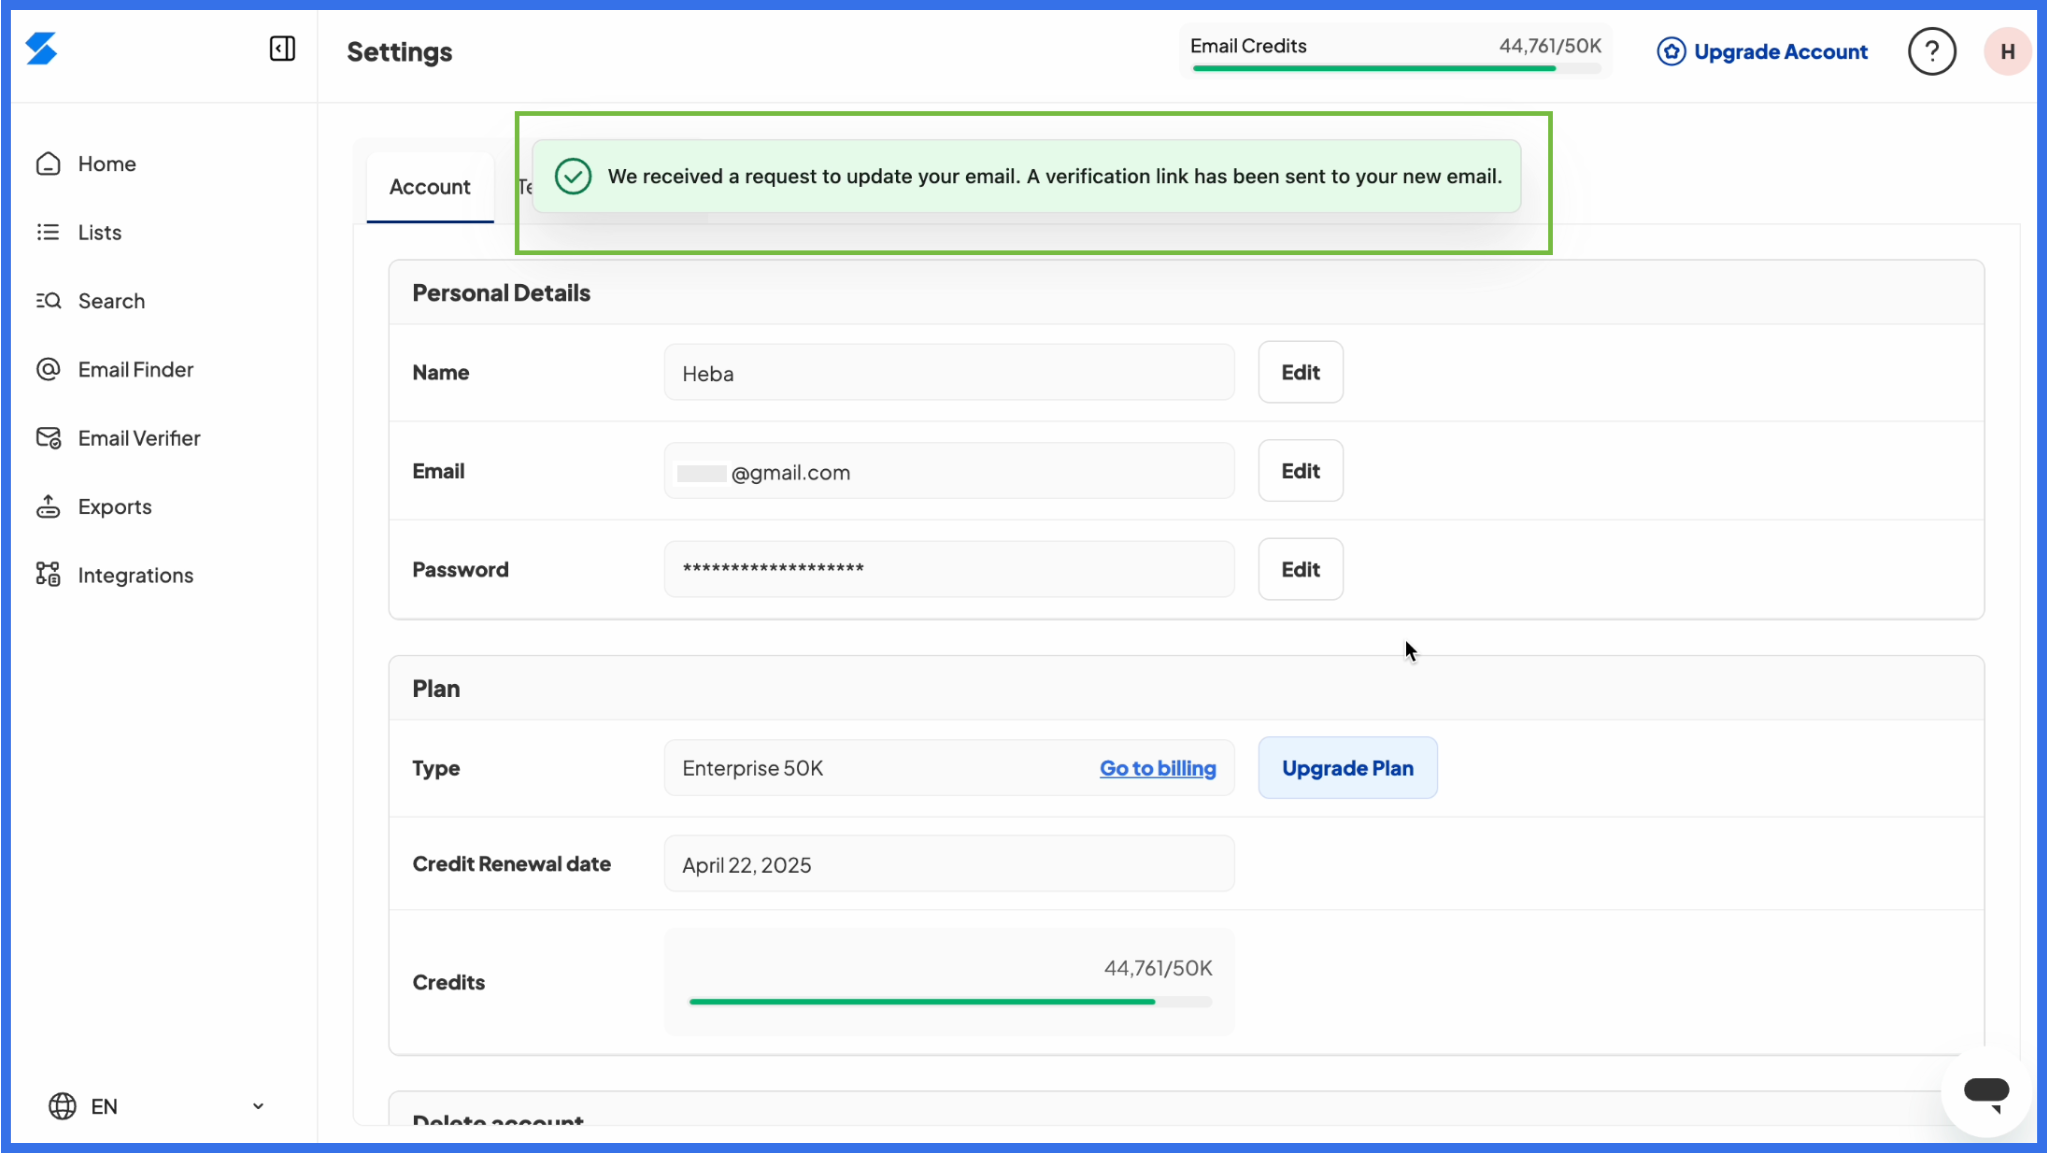Screen dimensions: 2048x1153
Task: Click the Credit Renewal date April 22, 2025
Action: [949, 864]
